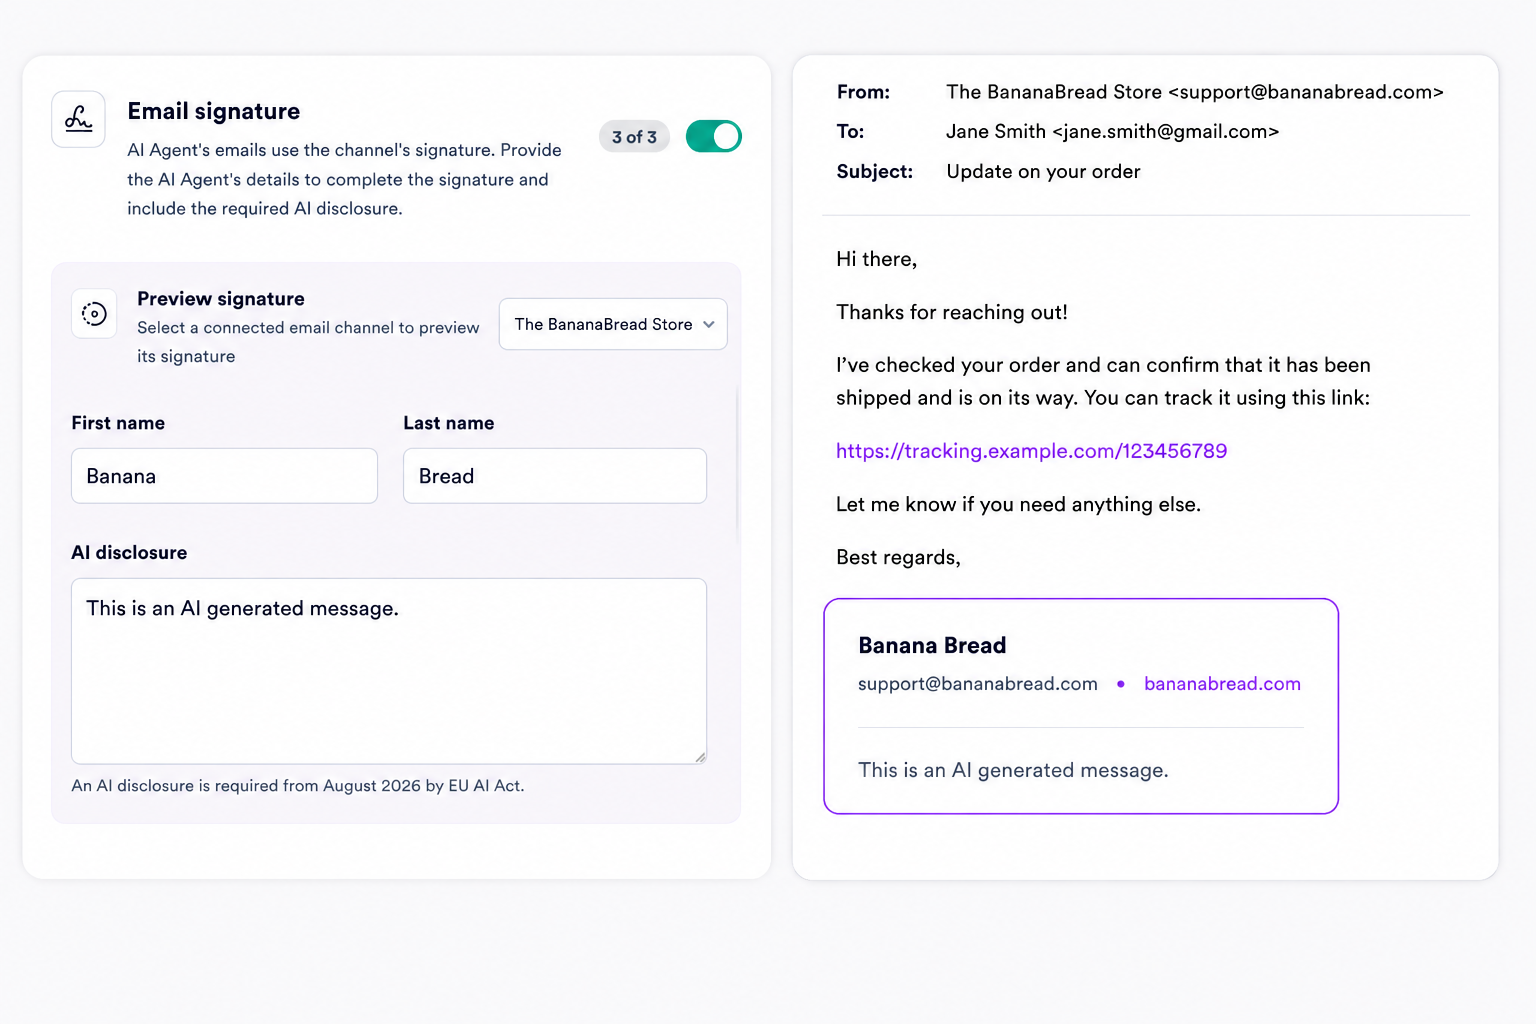Click the Thanks for reaching out! line
The width and height of the screenshot is (1536, 1024).
pos(952,312)
